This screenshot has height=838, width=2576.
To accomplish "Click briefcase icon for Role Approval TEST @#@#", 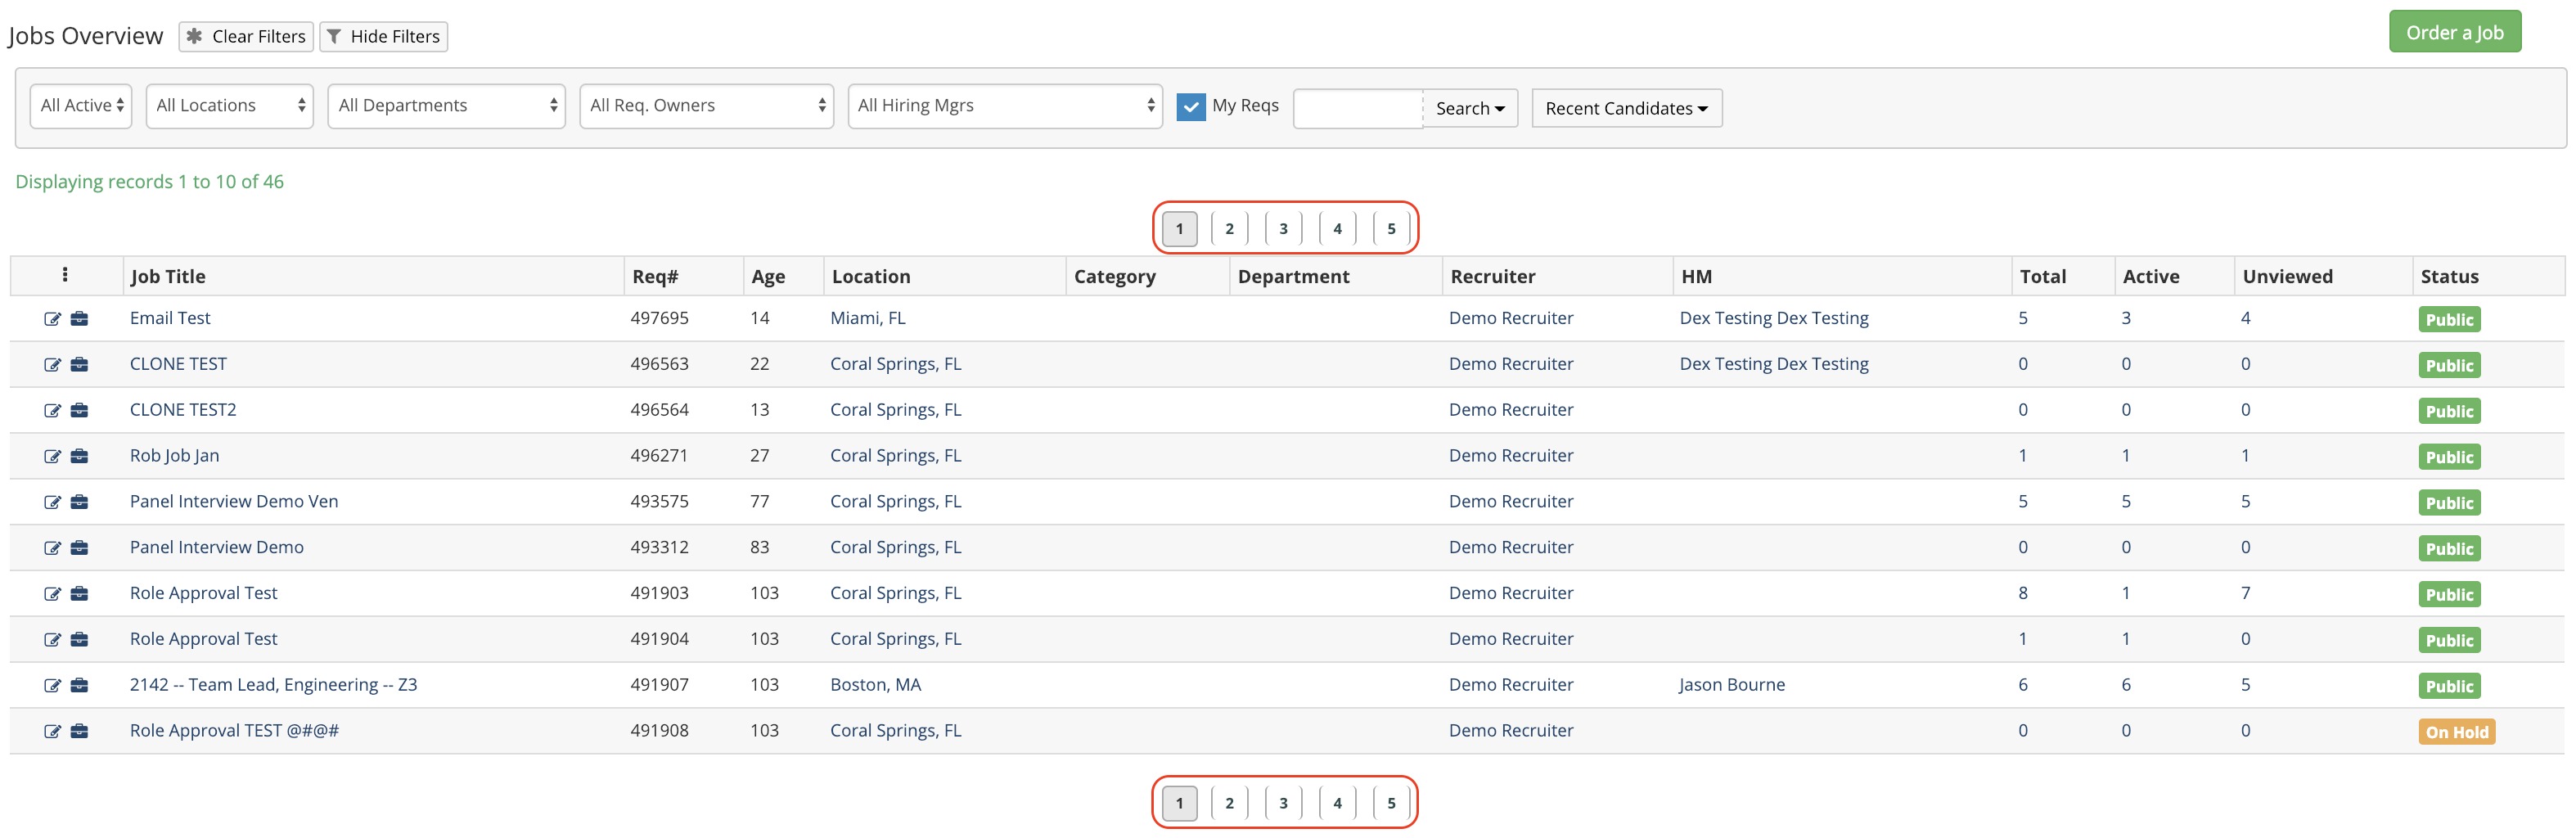I will click(x=79, y=733).
